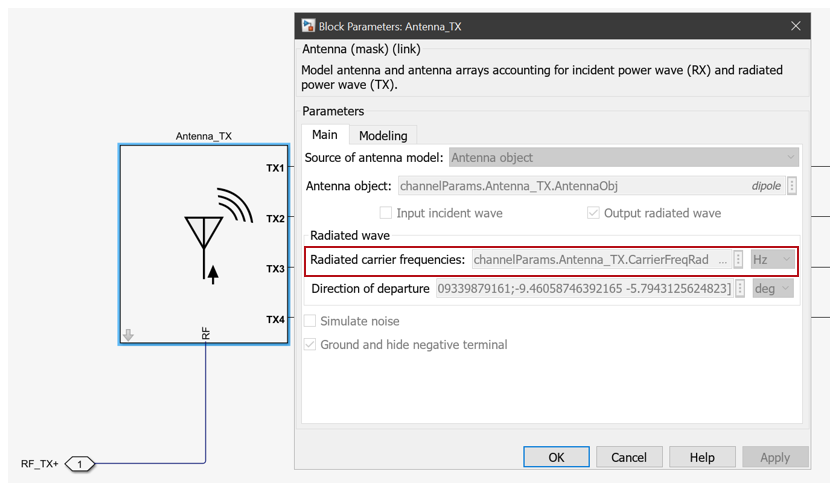
Task: Click the Radiated carrier frequencies input field
Action: 601,260
